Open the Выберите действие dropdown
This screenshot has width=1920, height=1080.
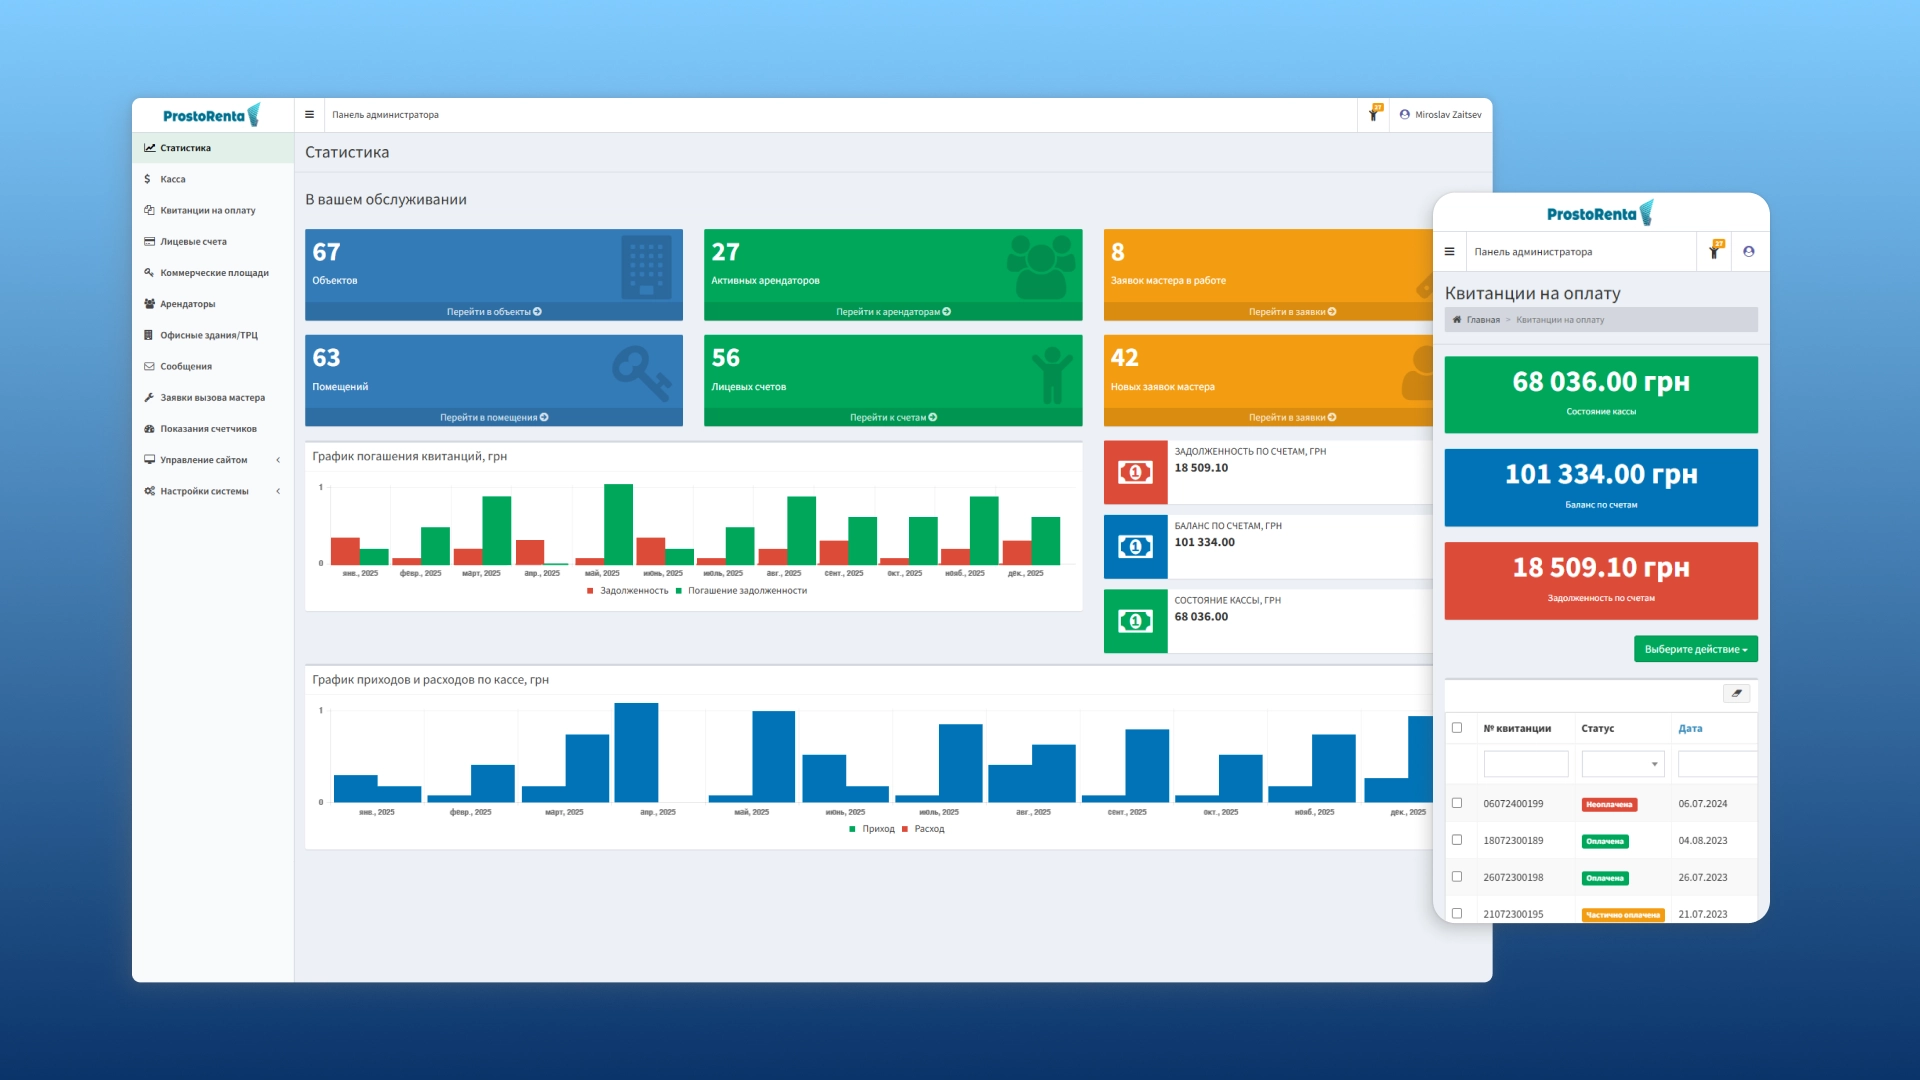(1696, 648)
